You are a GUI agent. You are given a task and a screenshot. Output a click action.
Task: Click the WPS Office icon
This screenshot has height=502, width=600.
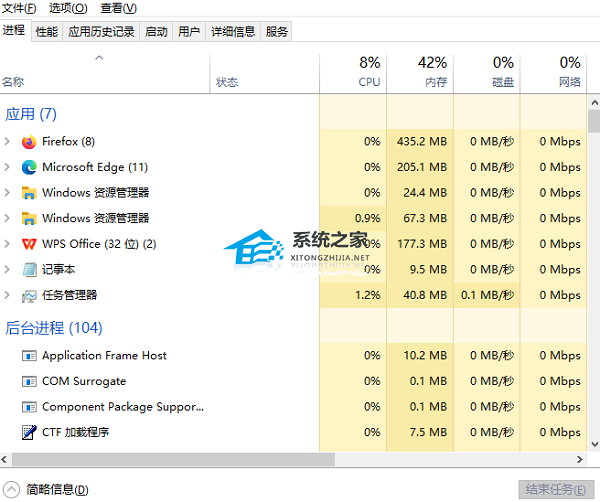(29, 244)
